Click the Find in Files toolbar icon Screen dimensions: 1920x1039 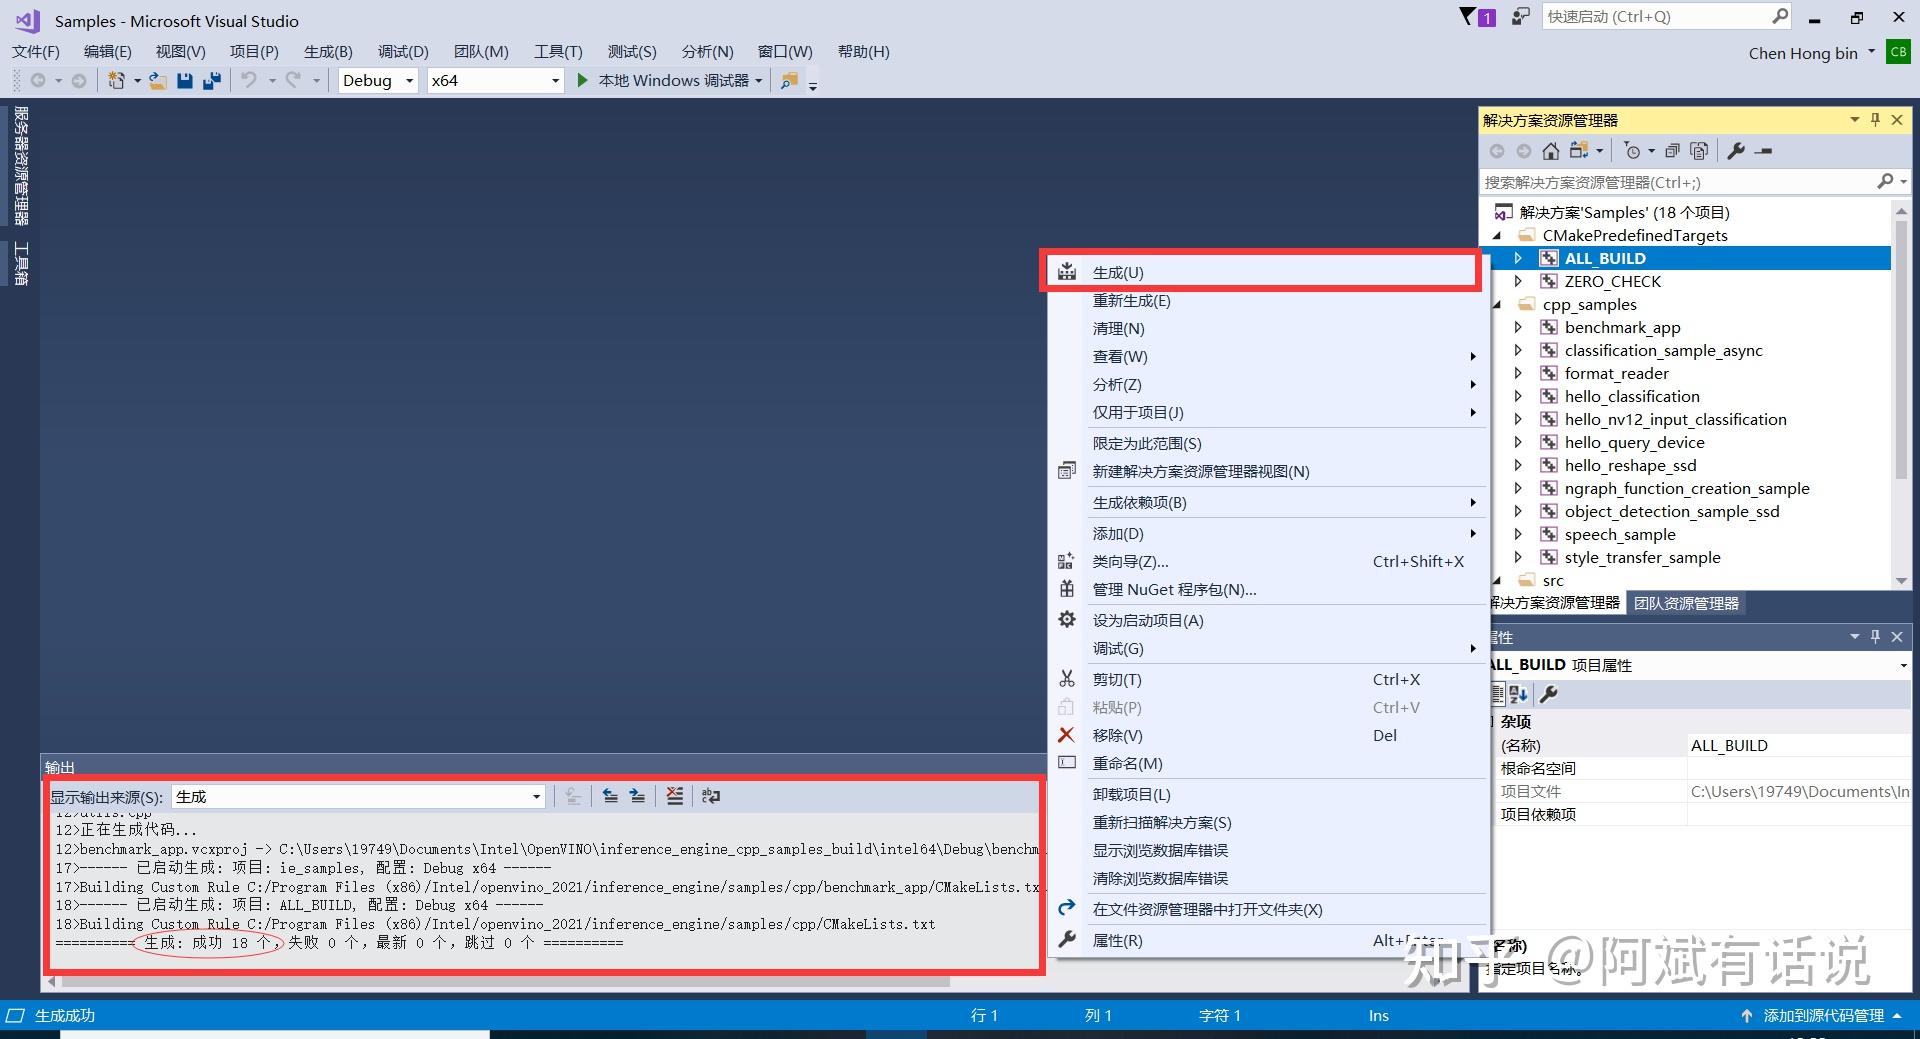pos(789,80)
